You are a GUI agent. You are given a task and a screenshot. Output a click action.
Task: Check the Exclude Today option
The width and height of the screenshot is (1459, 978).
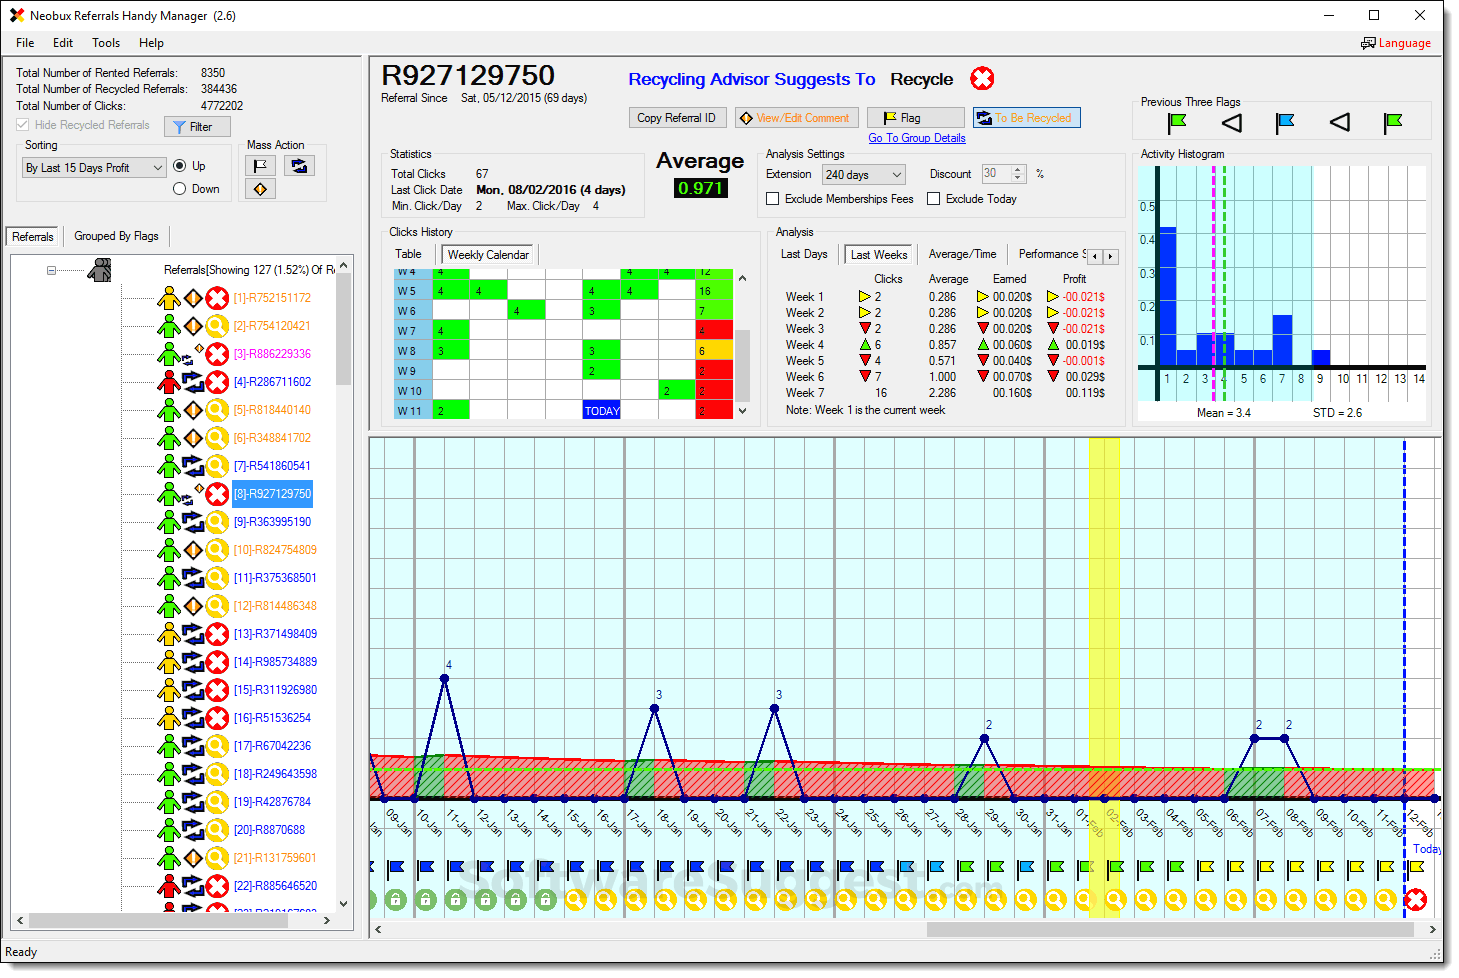(x=934, y=199)
